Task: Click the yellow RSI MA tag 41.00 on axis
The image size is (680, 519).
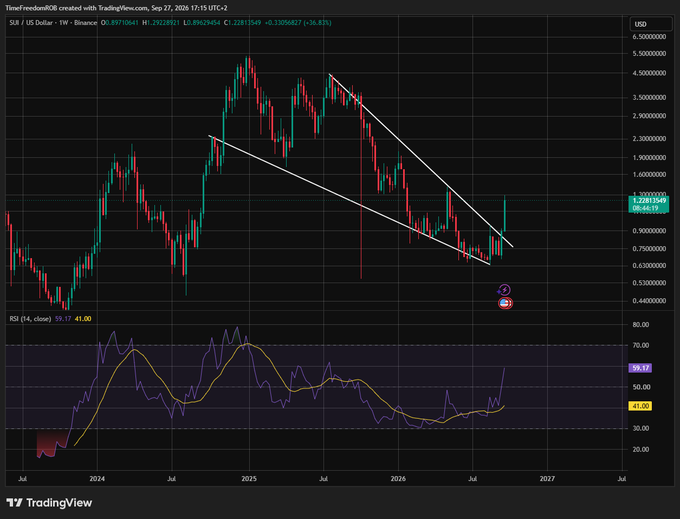Action: (641, 406)
